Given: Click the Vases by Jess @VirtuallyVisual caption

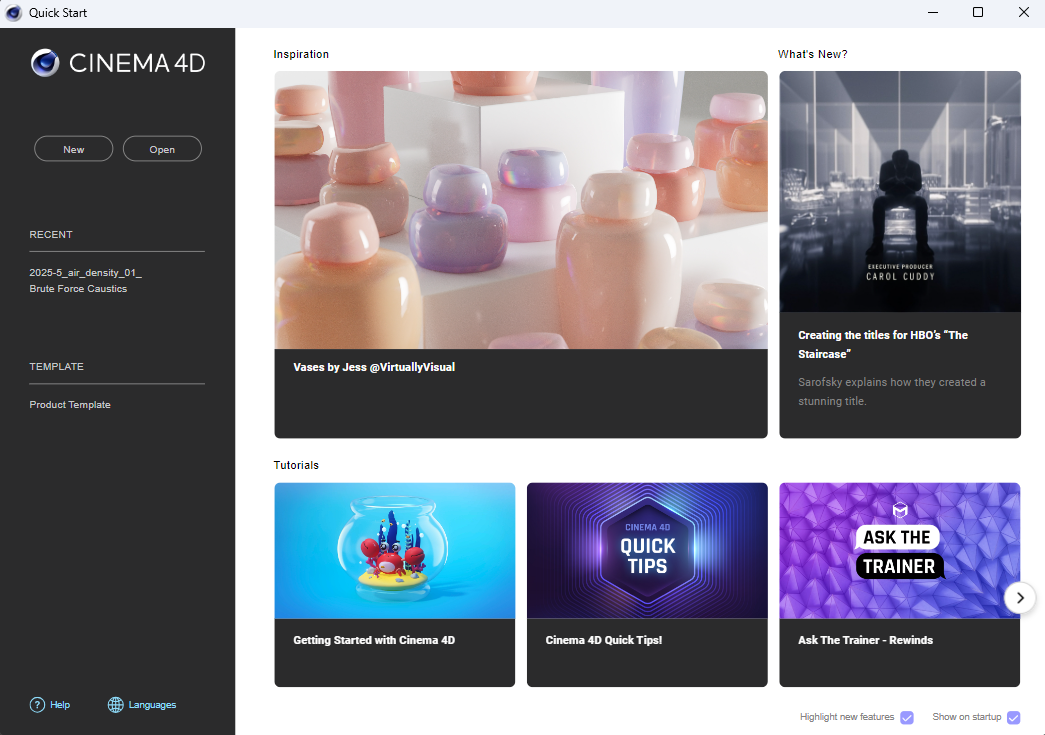Looking at the screenshot, I should point(374,367).
